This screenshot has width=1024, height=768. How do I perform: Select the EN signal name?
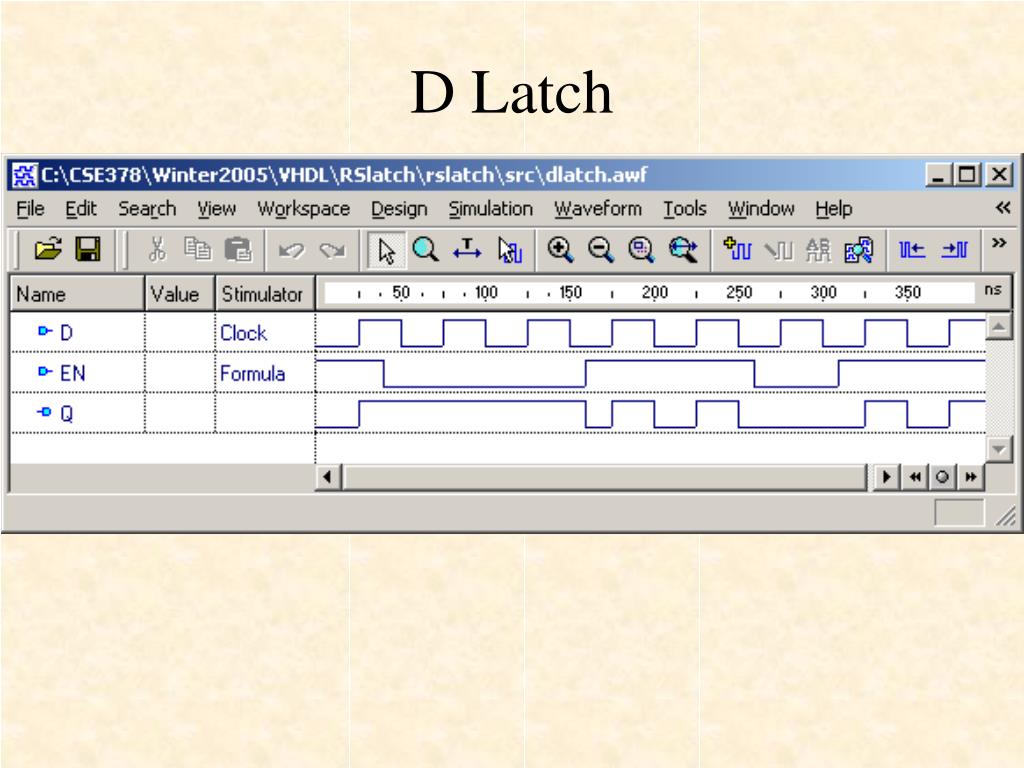click(x=72, y=373)
